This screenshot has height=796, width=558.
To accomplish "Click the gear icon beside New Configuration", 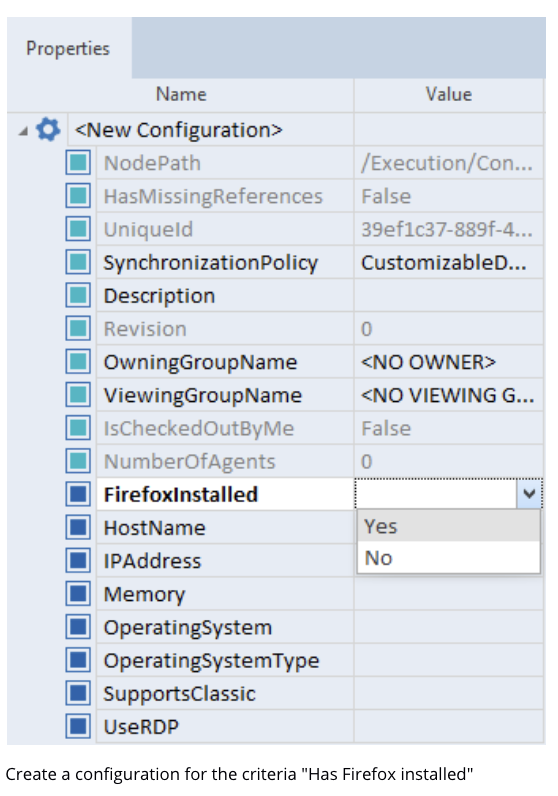I will (x=48, y=129).
